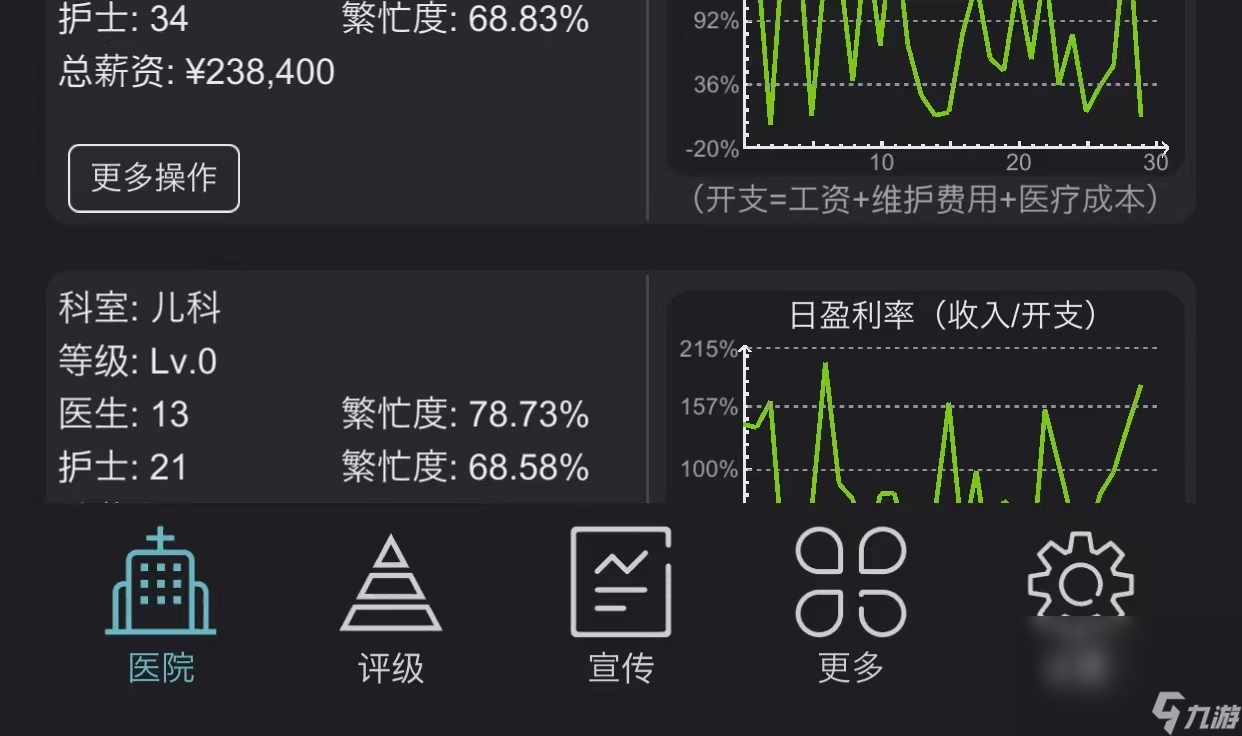The height and width of the screenshot is (736, 1242).
Task: Switch to the 宣传 tab label
Action: coord(621,668)
